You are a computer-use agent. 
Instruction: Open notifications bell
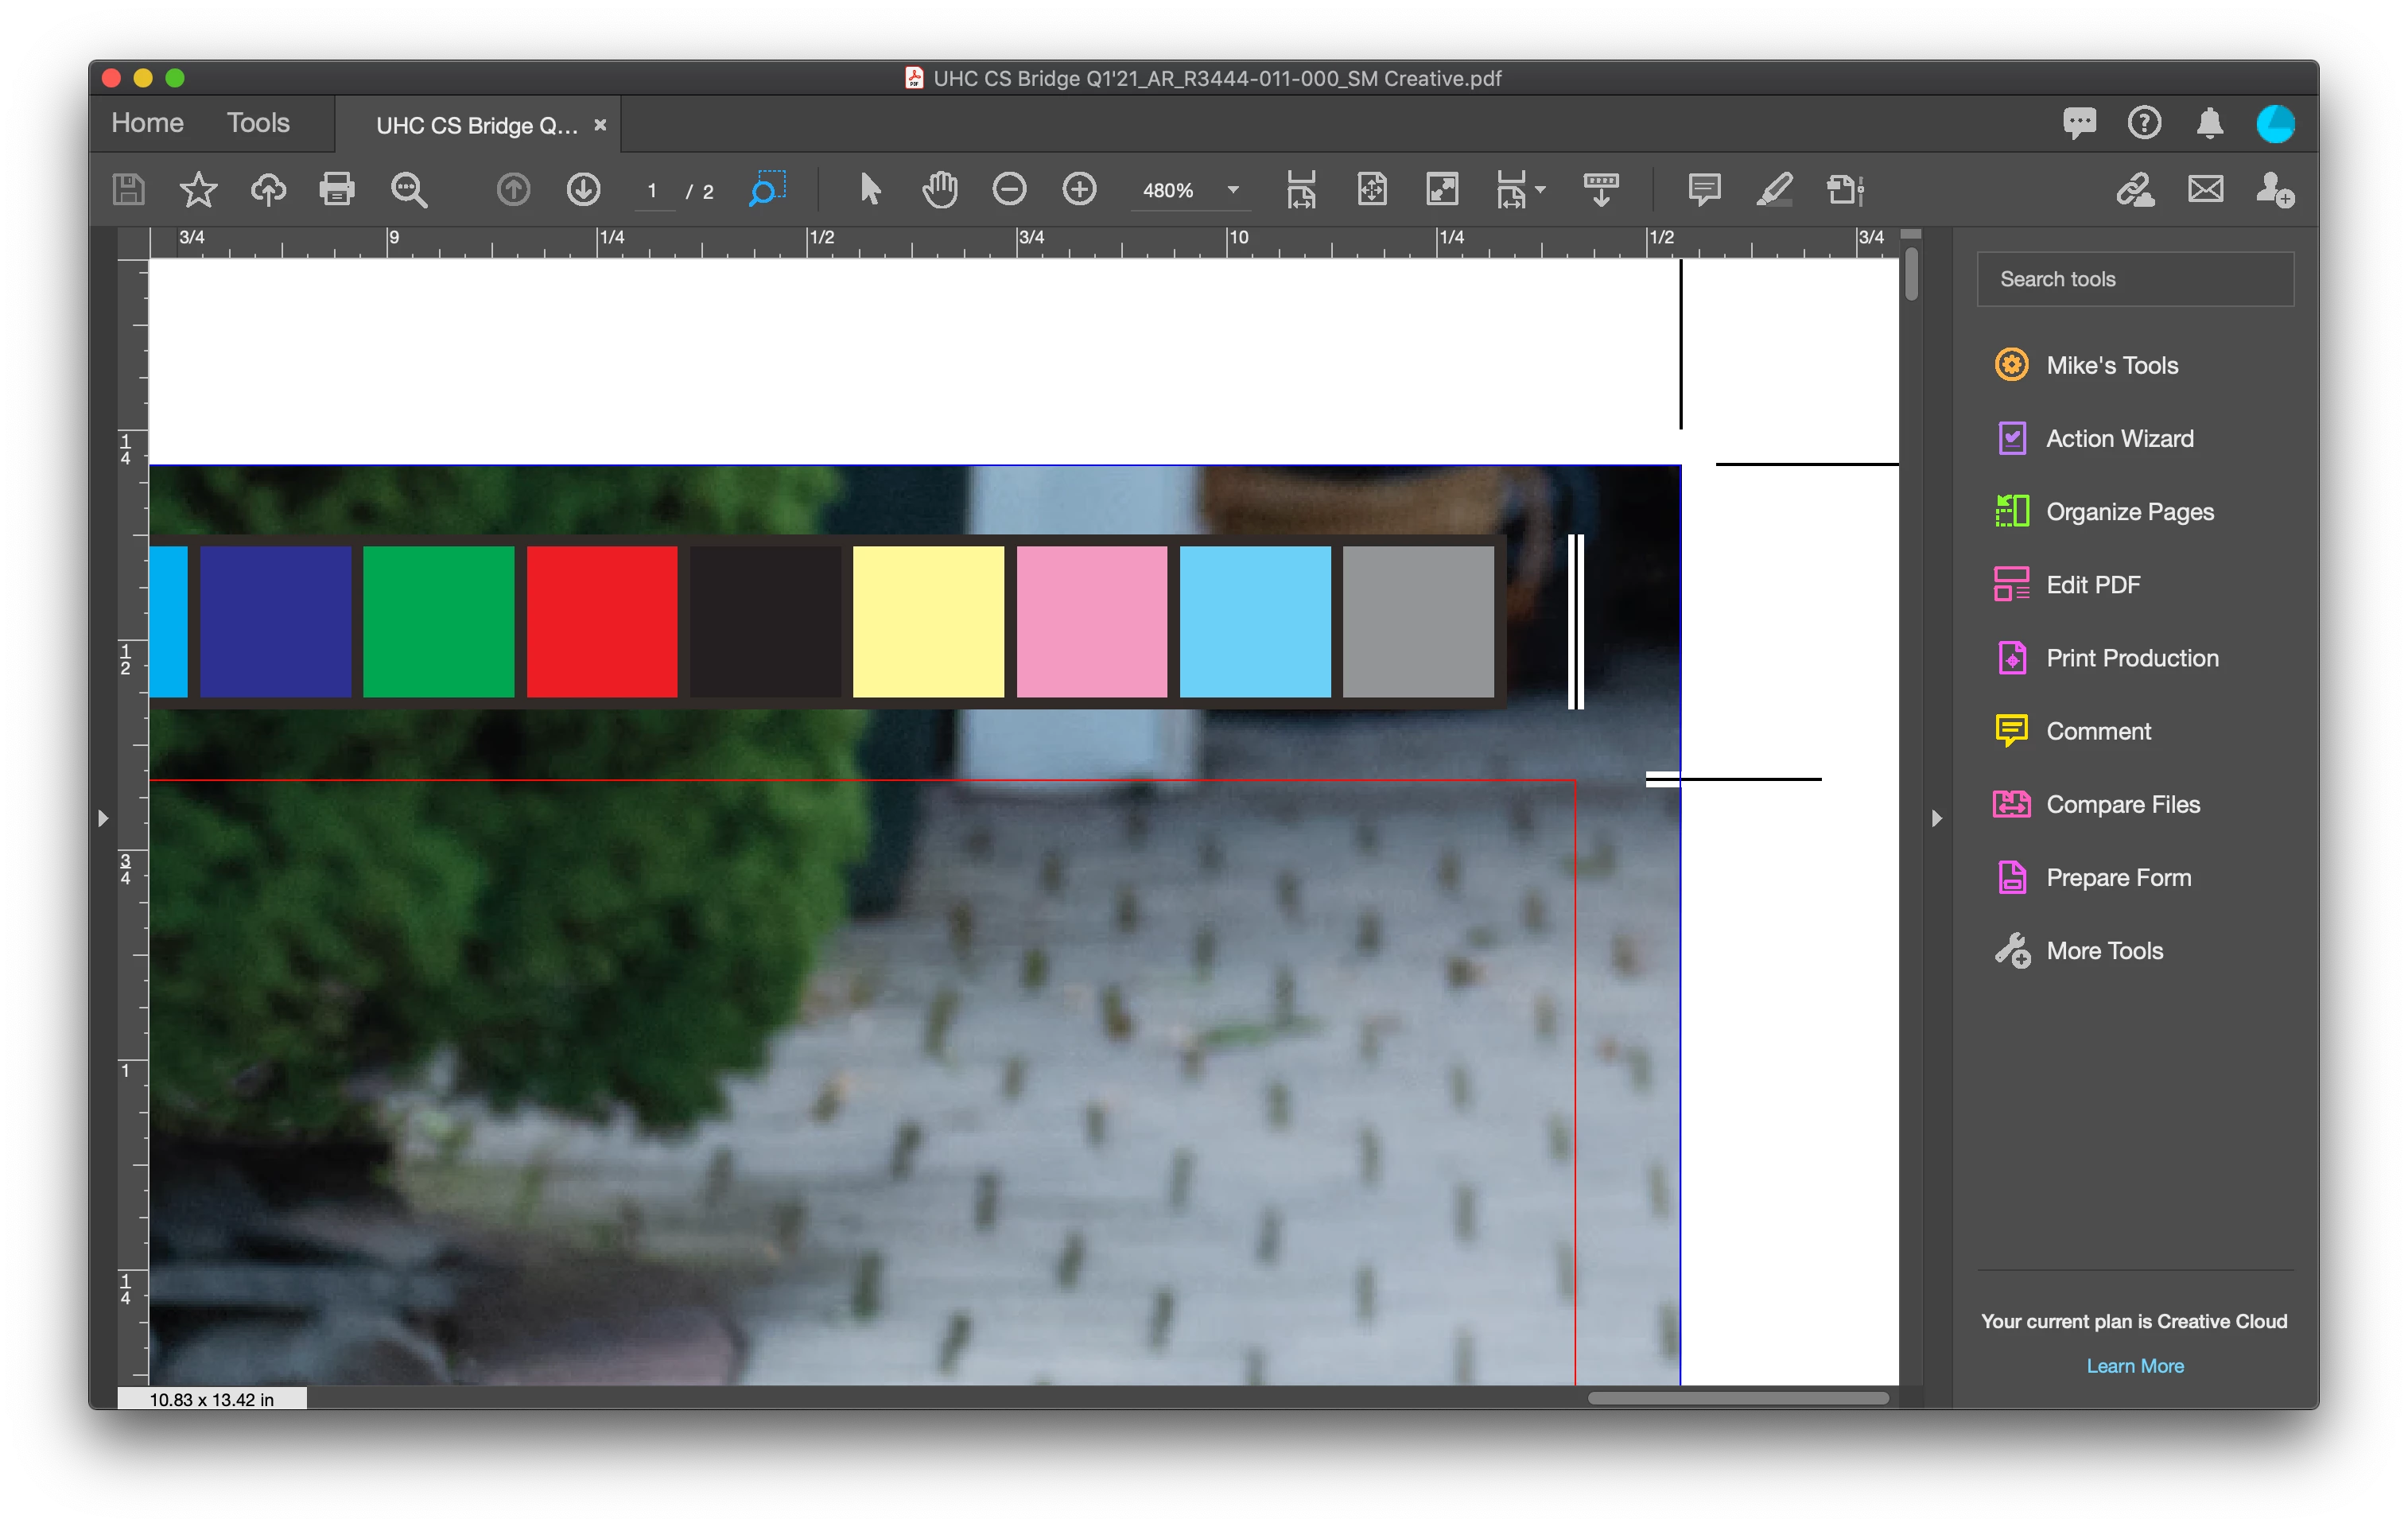(2209, 124)
